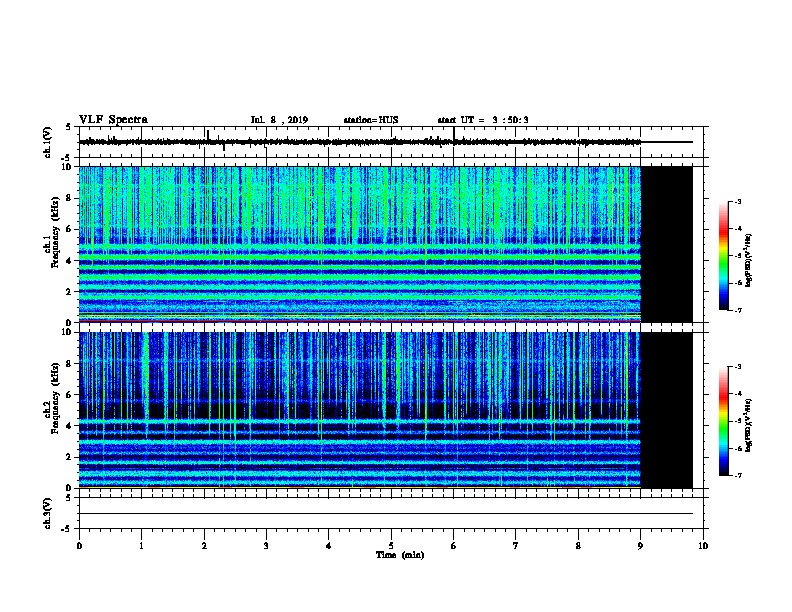Click the 'VLF Spectra' plot title
792x612 pixels.
[x=113, y=120]
